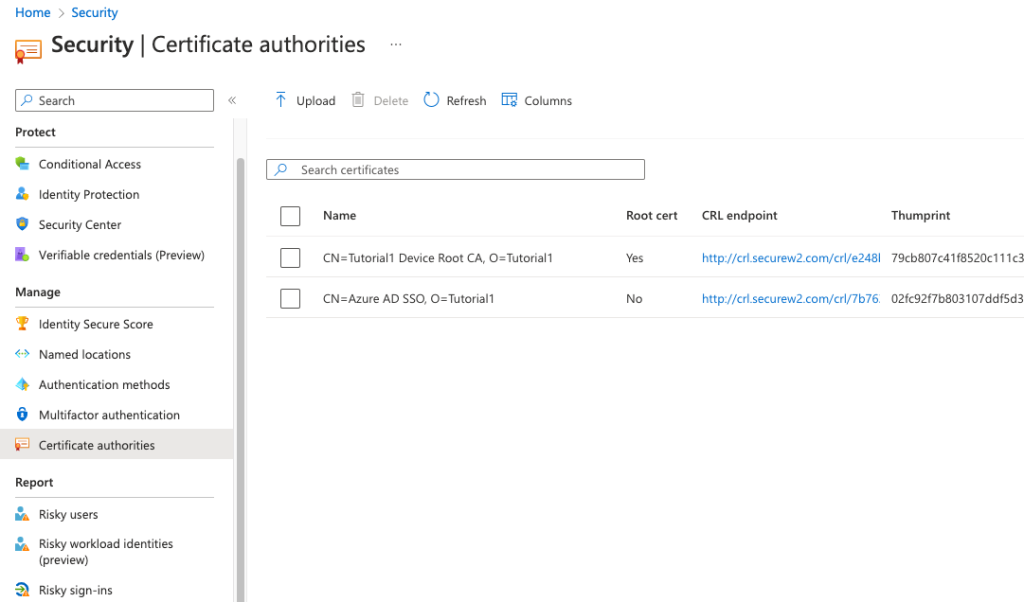Collapse the sidebar with double chevron
The width and height of the screenshot is (1024, 602).
click(x=232, y=100)
